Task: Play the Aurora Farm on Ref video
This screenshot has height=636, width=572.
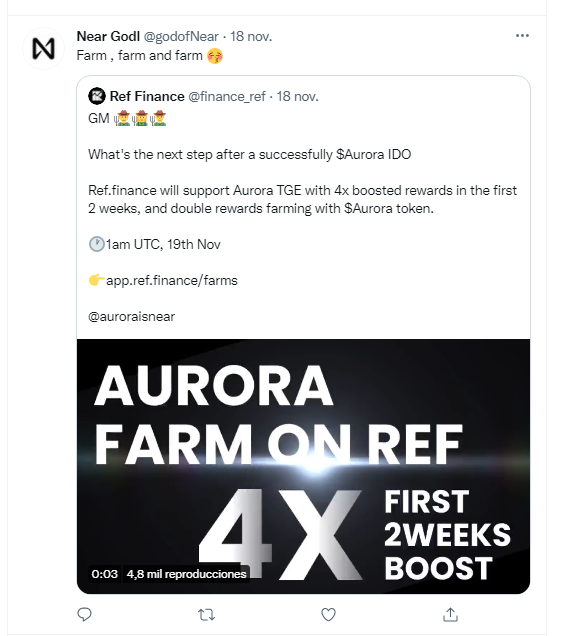Action: [303, 466]
